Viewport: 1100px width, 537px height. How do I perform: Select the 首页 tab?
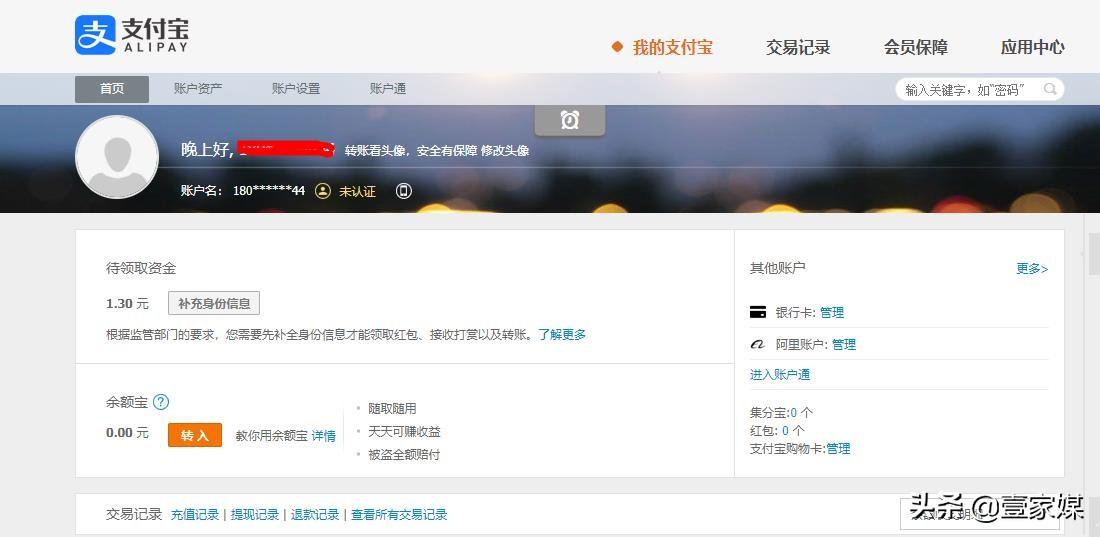[112, 89]
